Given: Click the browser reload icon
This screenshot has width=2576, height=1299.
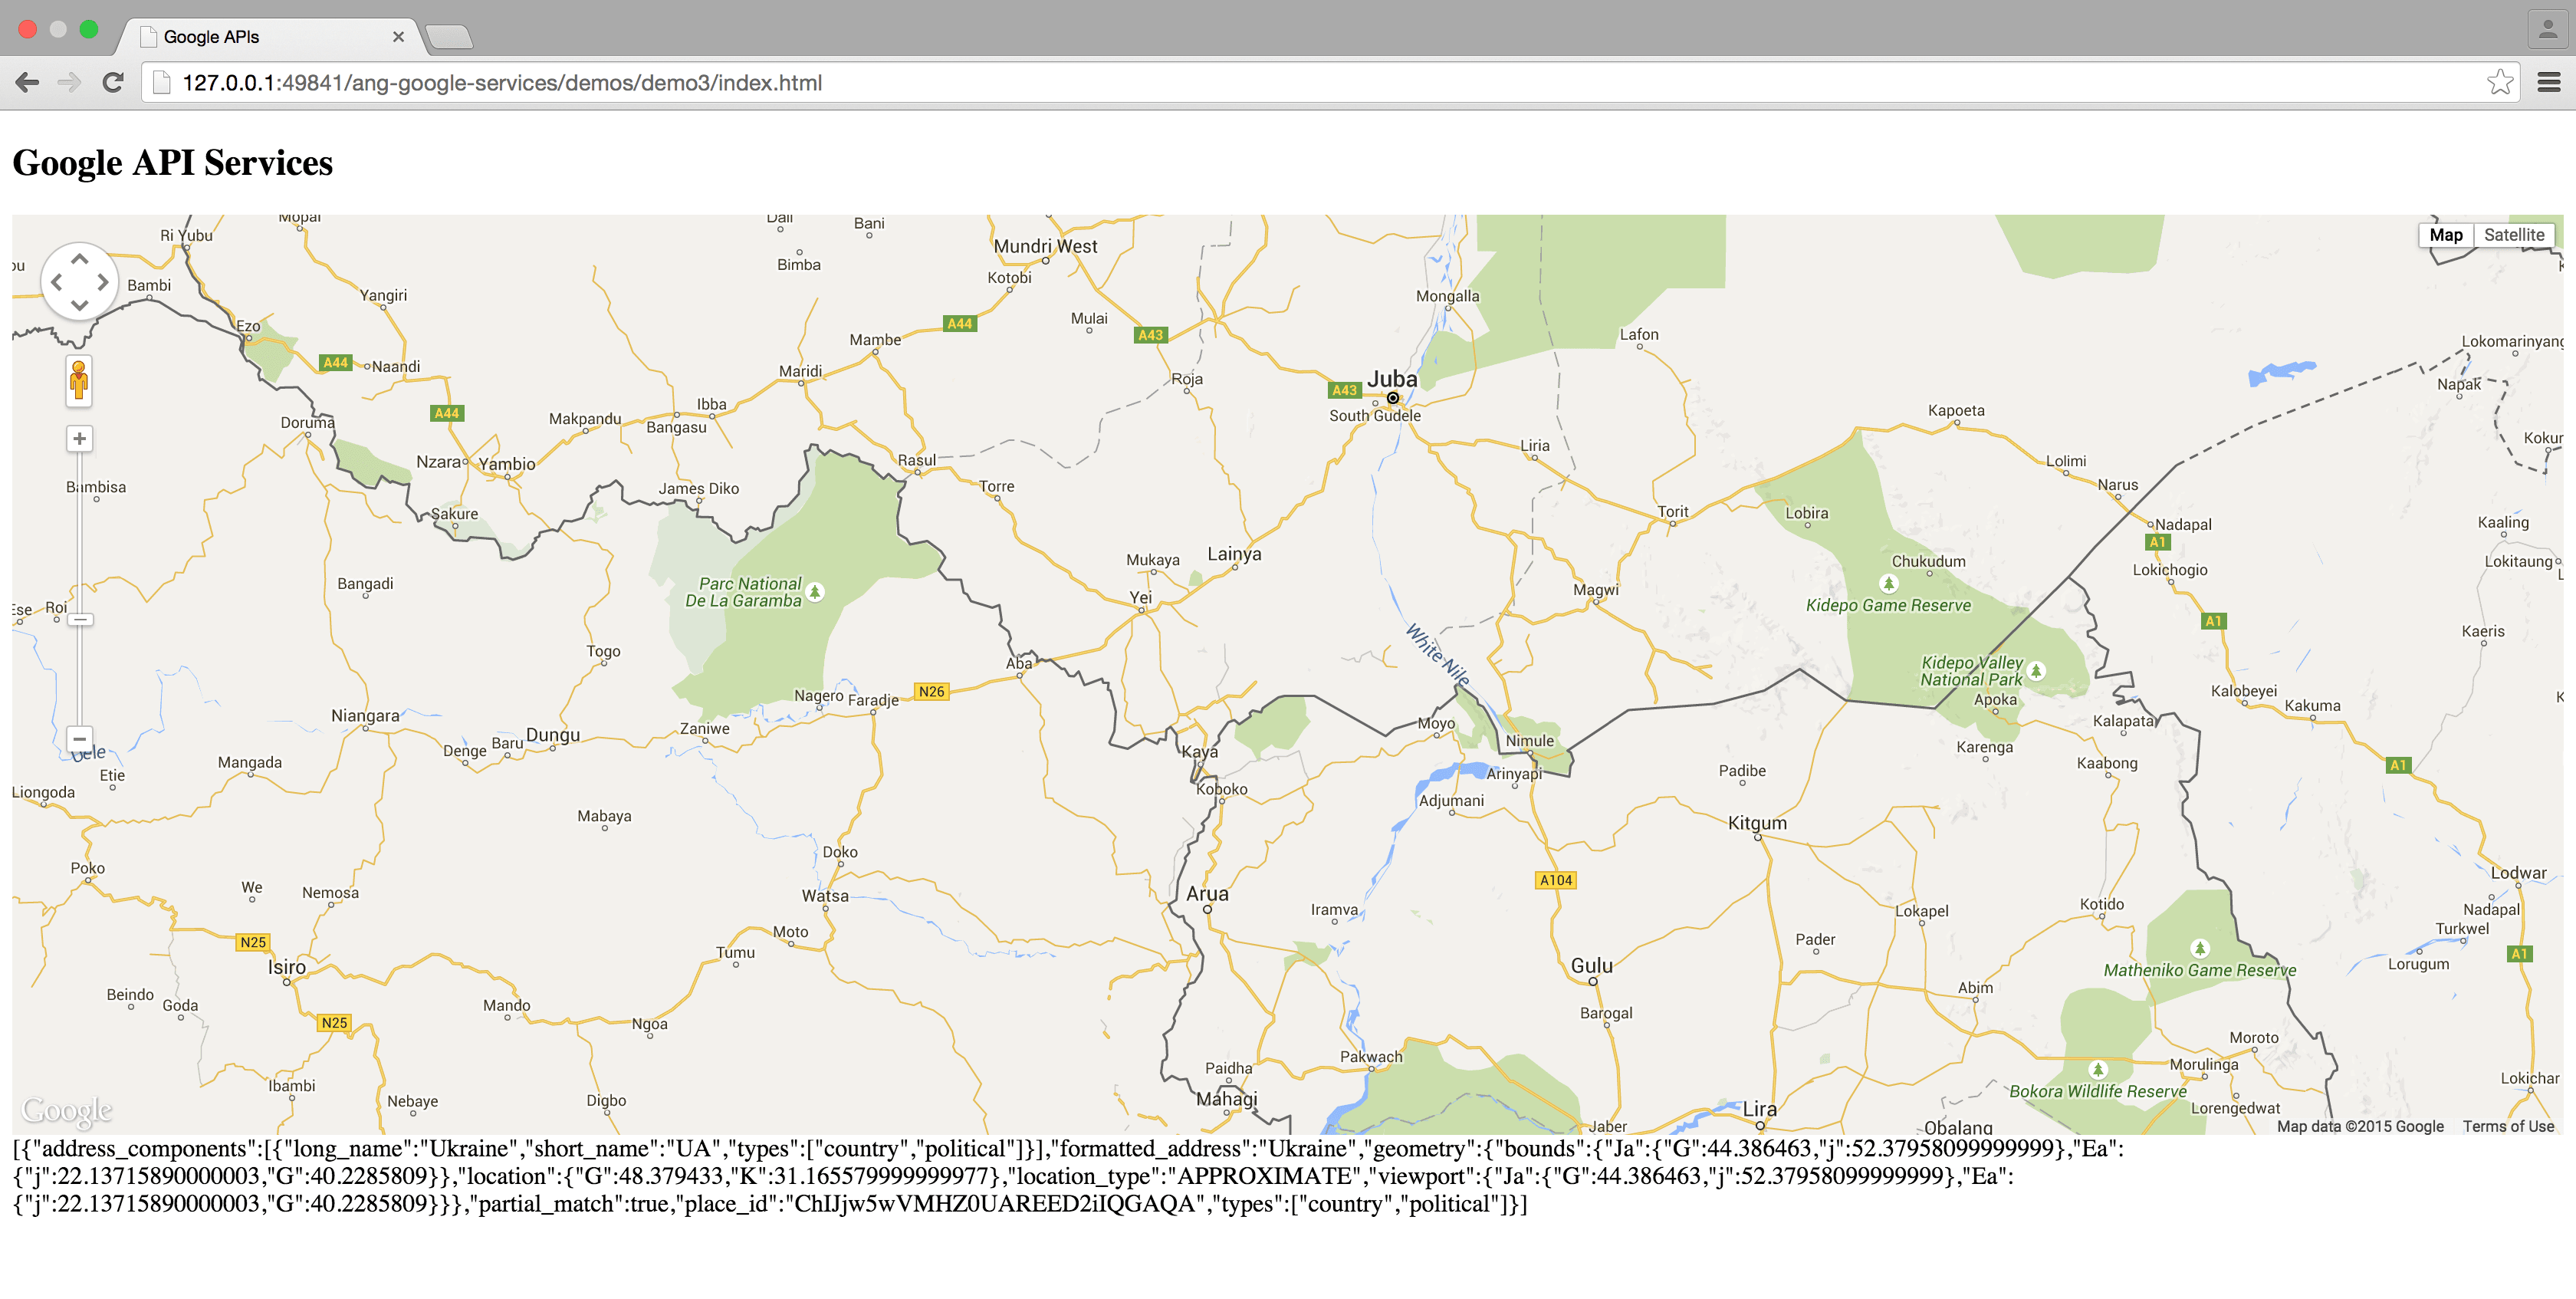Looking at the screenshot, I should coord(113,83).
